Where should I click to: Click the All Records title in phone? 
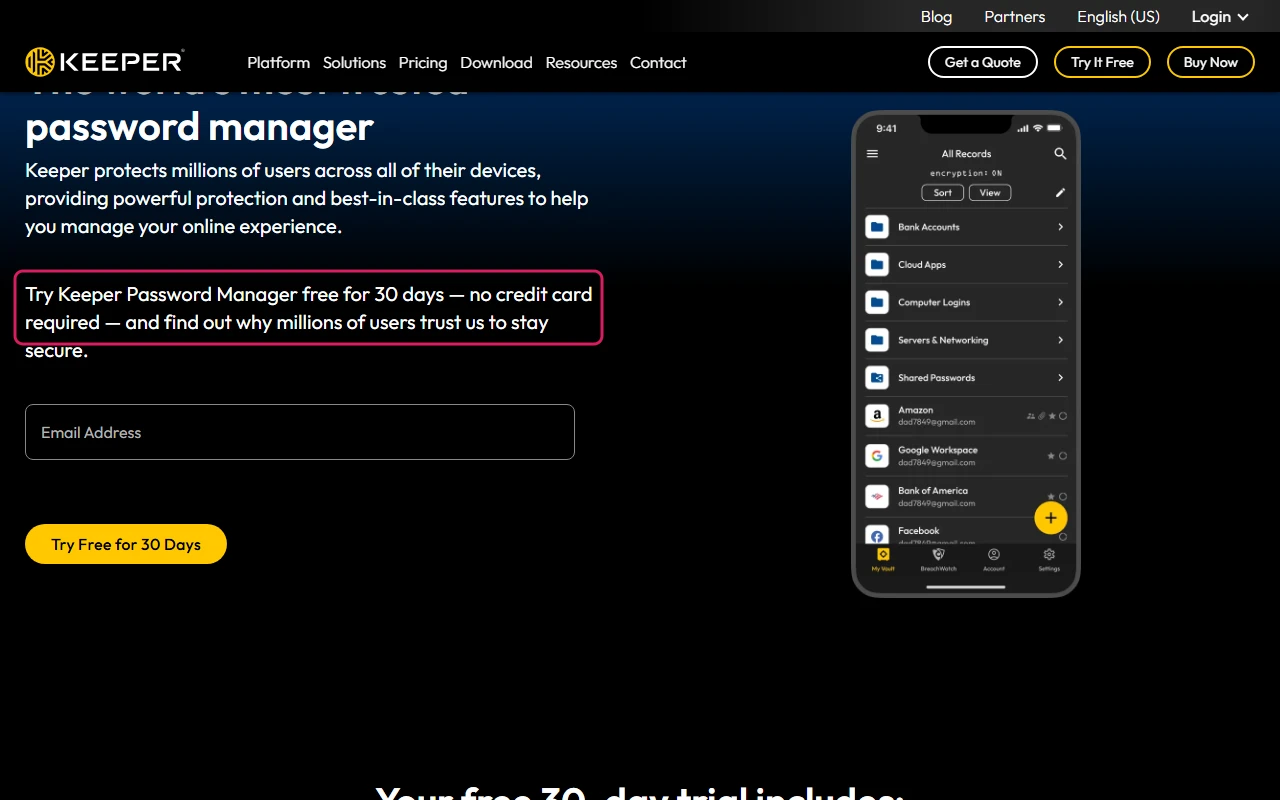coord(966,154)
